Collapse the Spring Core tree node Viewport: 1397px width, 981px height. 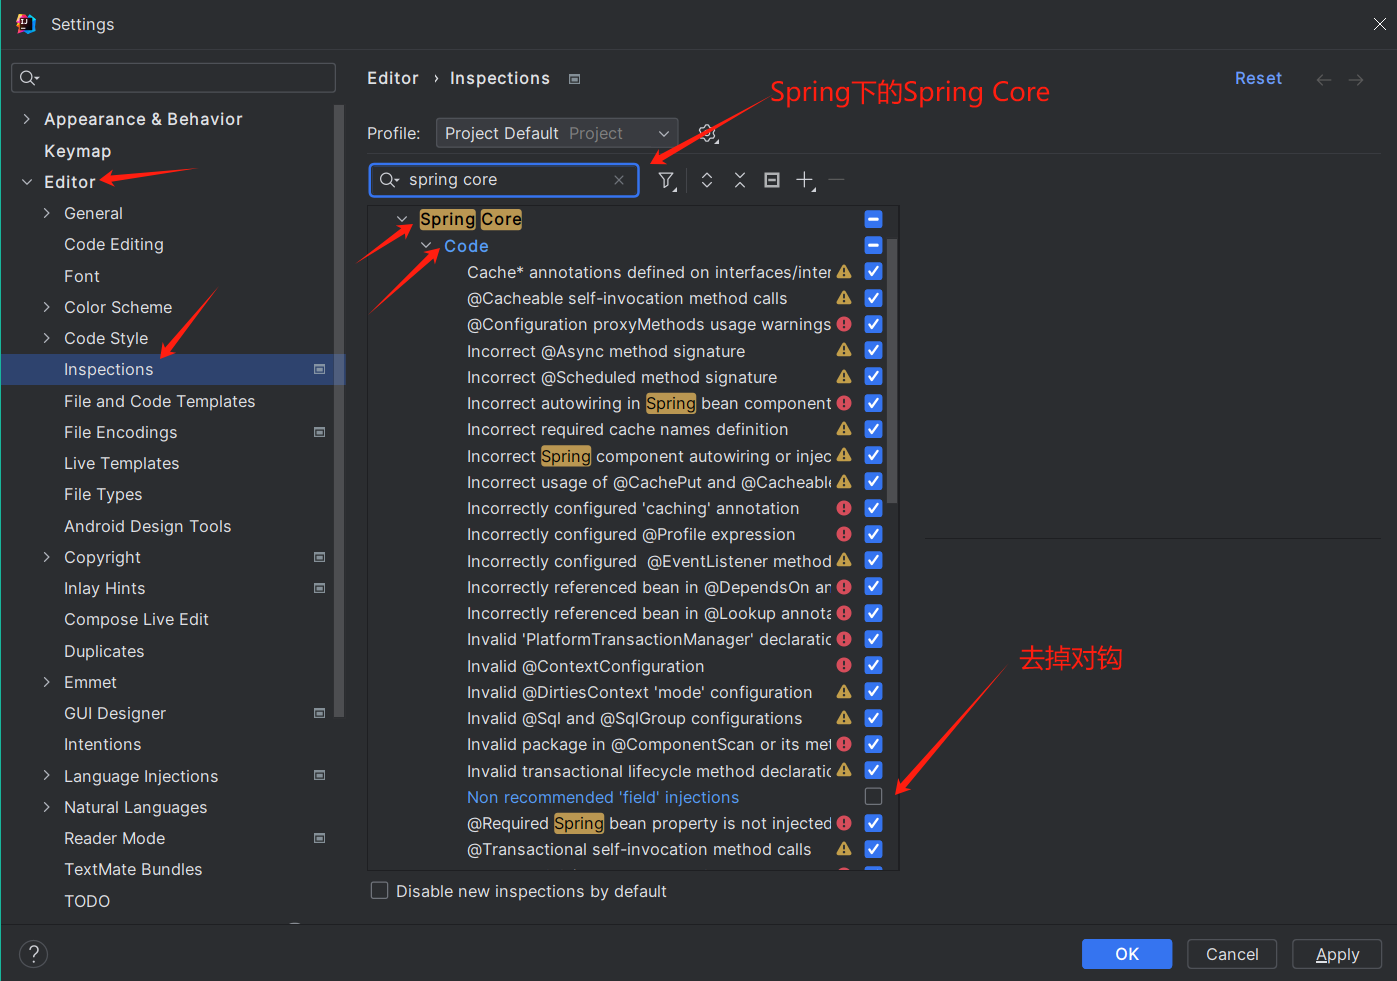(x=402, y=219)
